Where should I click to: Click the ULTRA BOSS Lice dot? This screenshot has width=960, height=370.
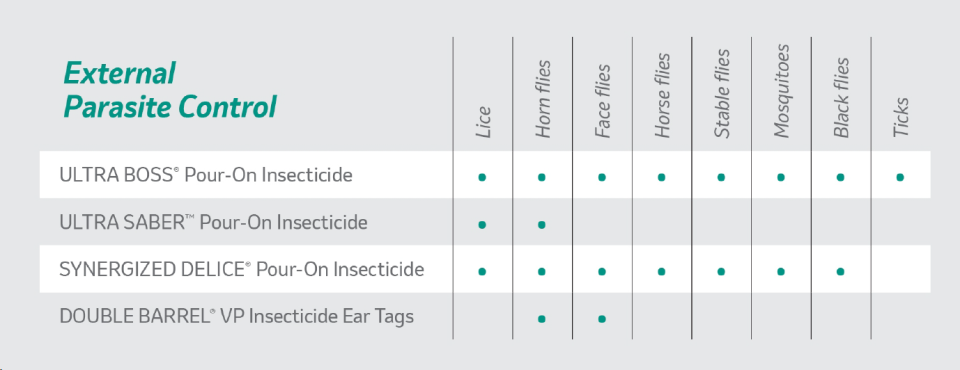[482, 178]
